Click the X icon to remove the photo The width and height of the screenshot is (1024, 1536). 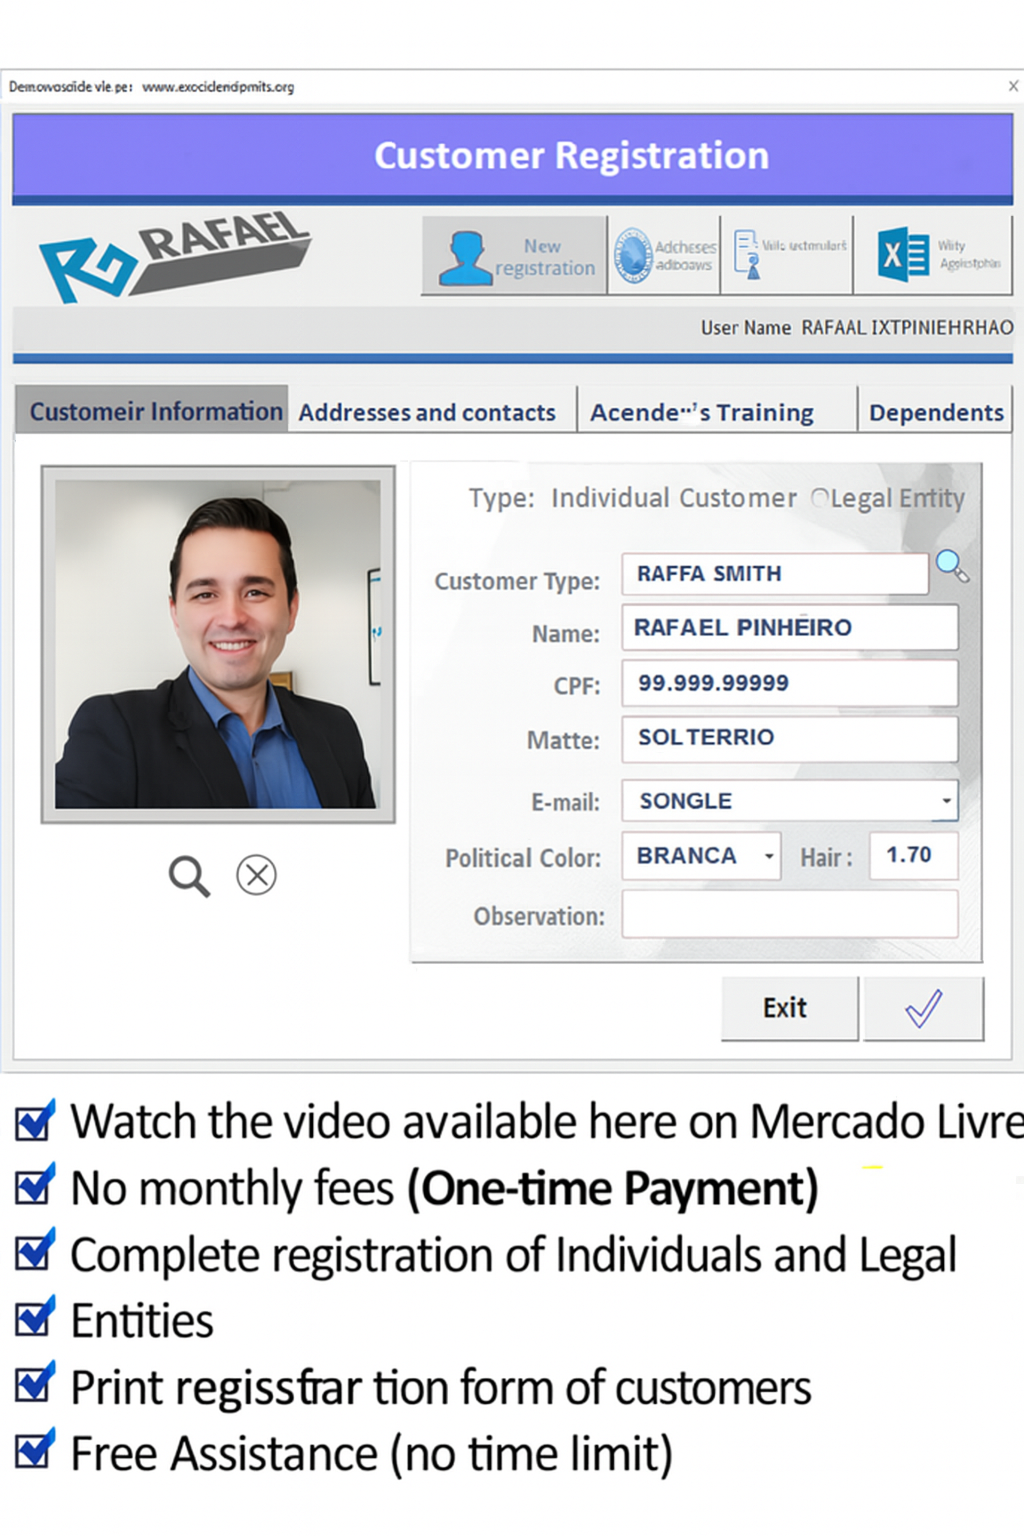(x=256, y=874)
